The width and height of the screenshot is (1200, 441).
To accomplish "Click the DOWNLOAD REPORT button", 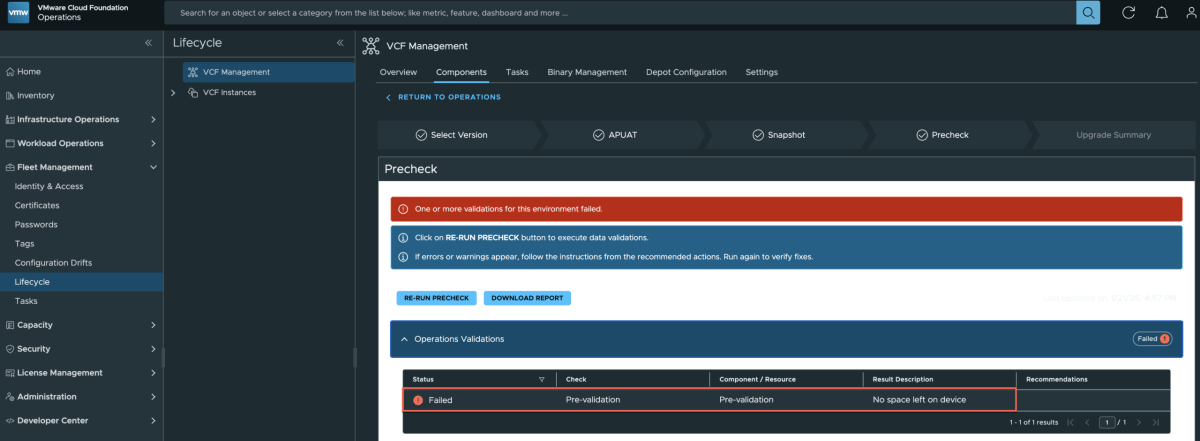I will 527,298.
